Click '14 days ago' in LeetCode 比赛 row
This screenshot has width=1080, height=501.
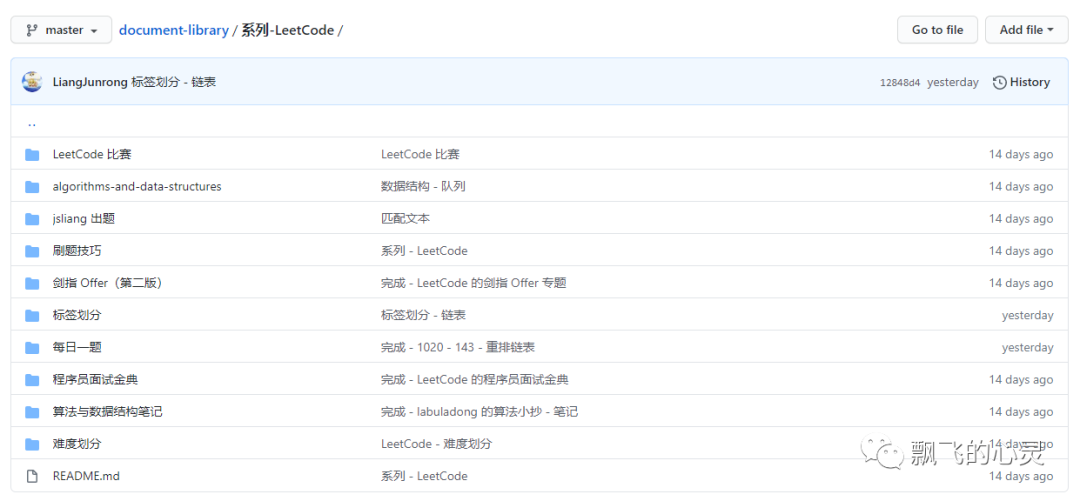(1021, 154)
